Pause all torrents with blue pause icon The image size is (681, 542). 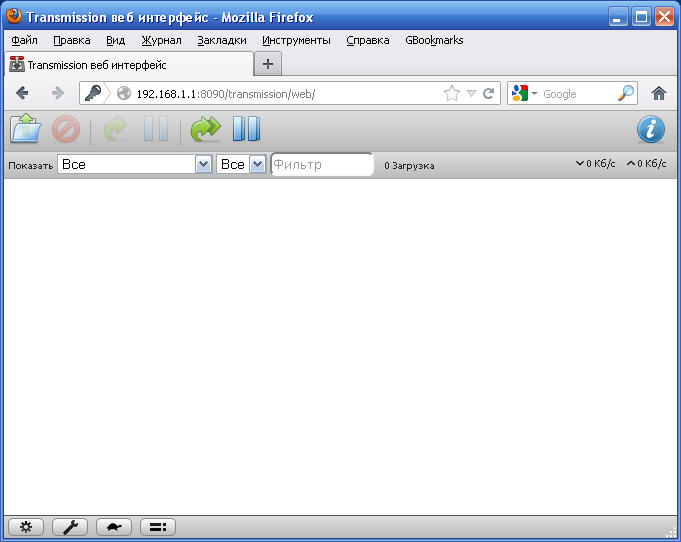pyautogui.click(x=246, y=130)
